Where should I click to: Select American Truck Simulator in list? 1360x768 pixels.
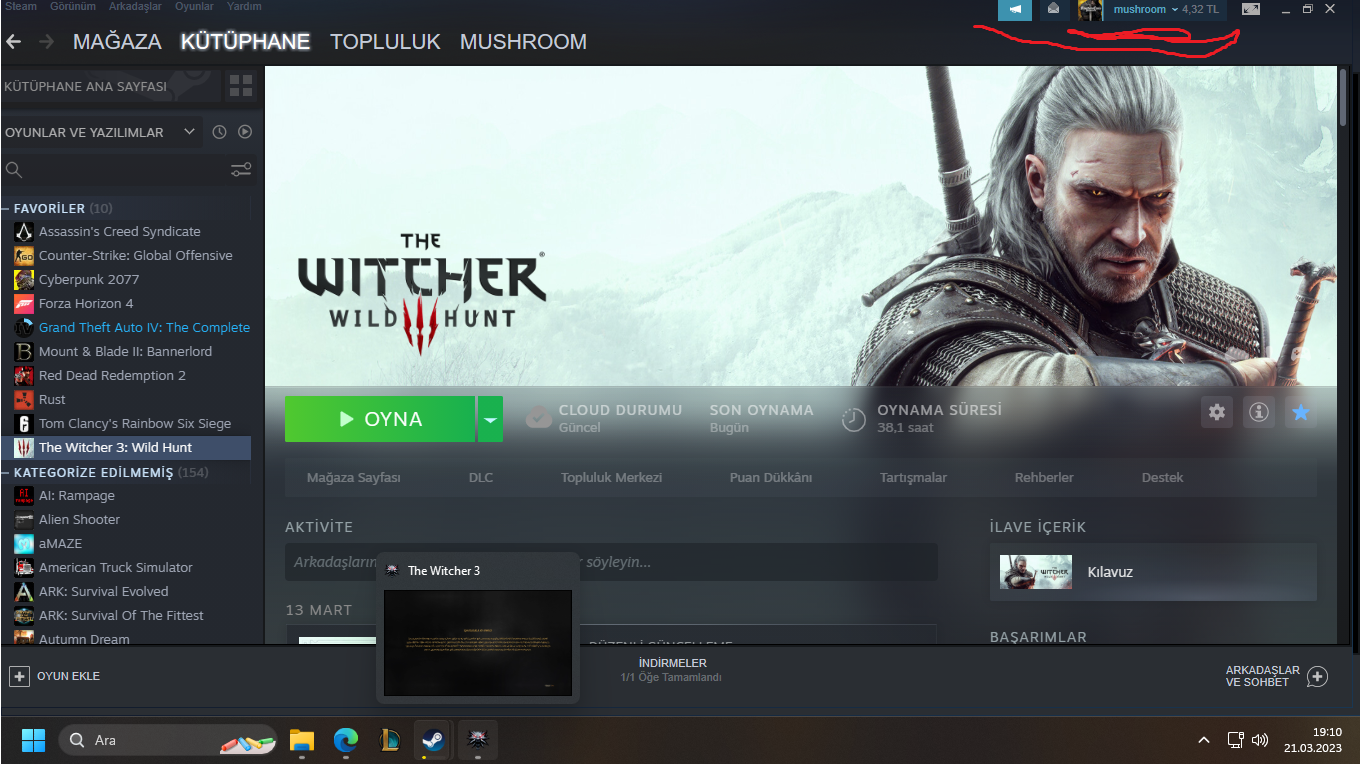(x=115, y=567)
